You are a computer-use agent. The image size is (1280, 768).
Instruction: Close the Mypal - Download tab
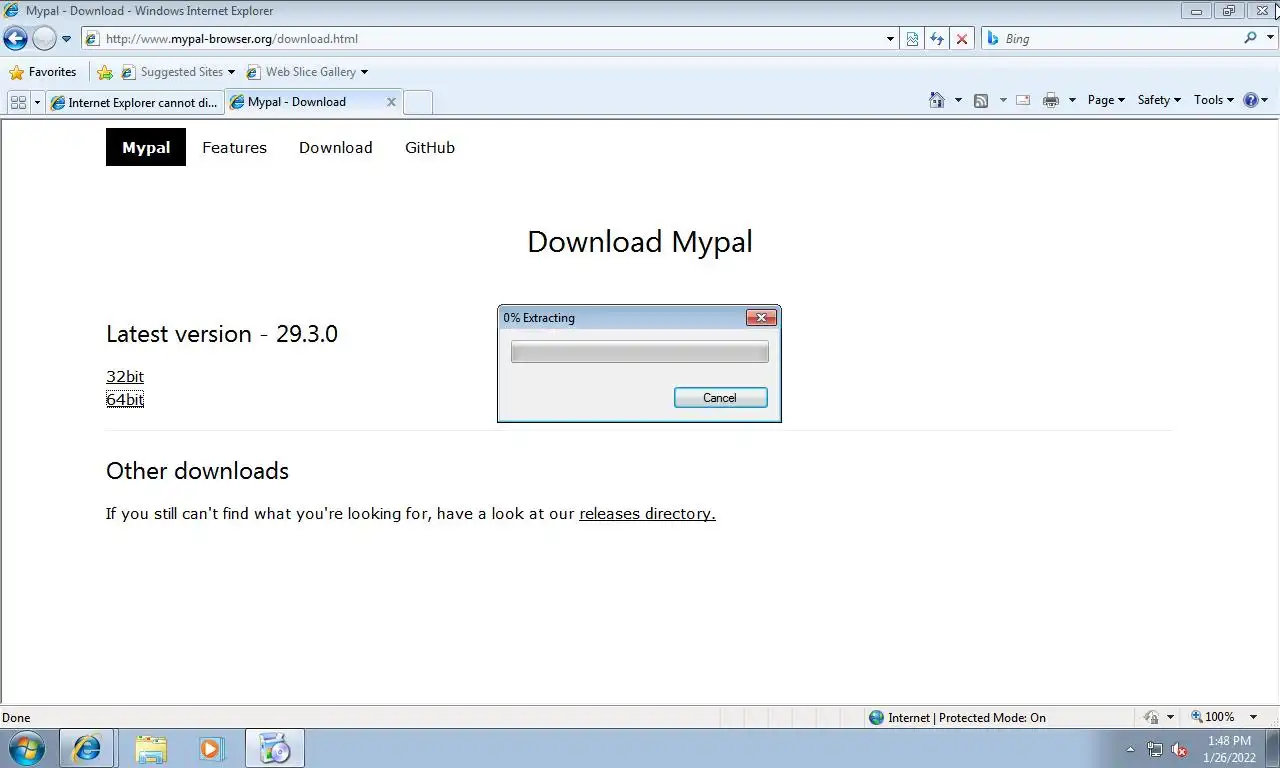[x=391, y=102]
